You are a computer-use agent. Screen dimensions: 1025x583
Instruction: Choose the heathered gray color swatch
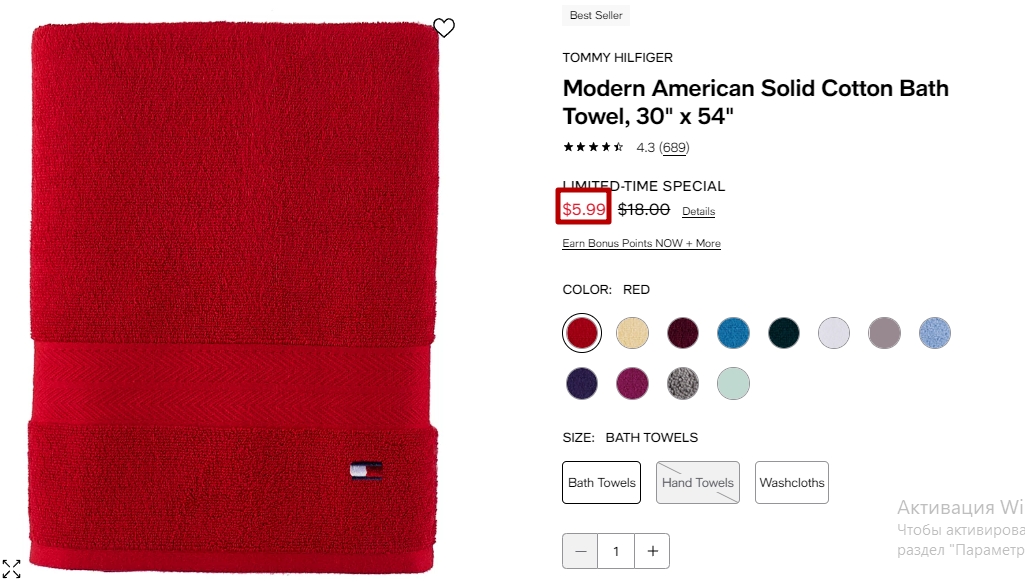[682, 383]
